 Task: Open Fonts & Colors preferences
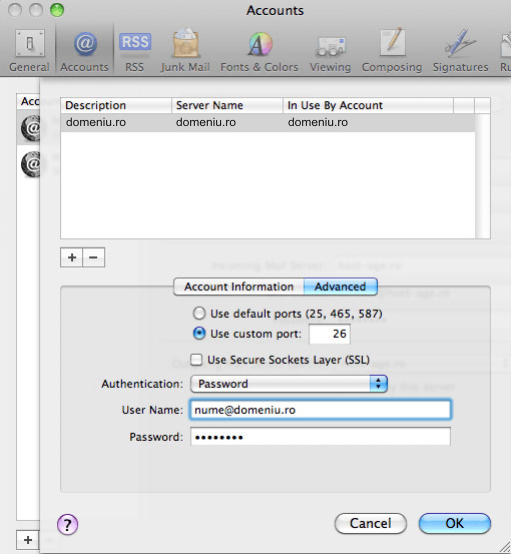point(259,51)
